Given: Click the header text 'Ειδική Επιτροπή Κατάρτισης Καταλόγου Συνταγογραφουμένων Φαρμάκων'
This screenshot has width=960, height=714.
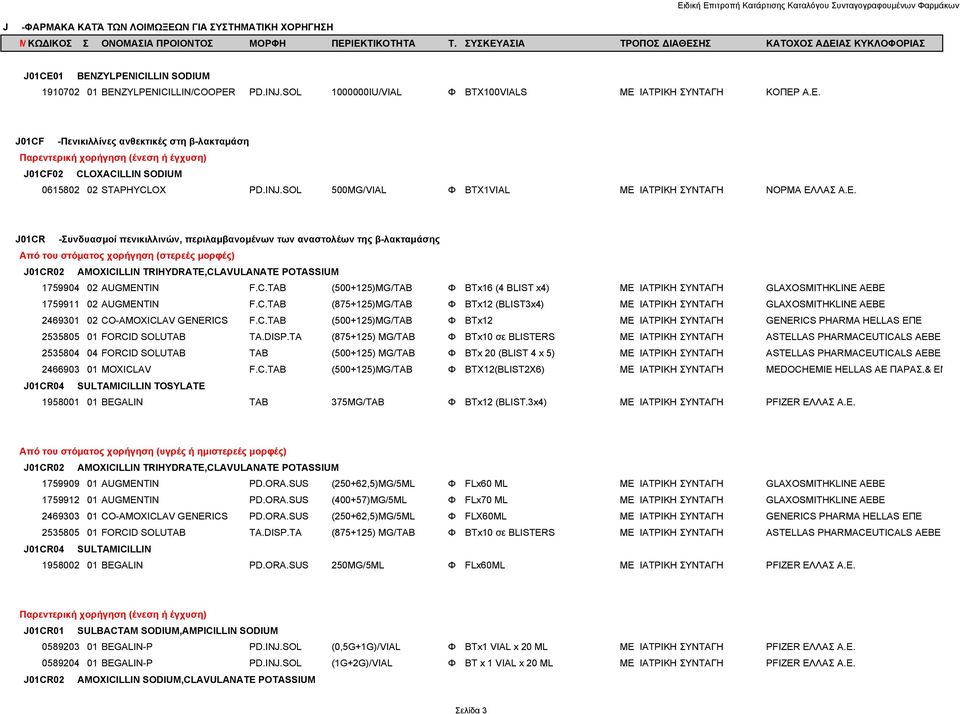Looking at the screenshot, I should [x=818, y=6].
